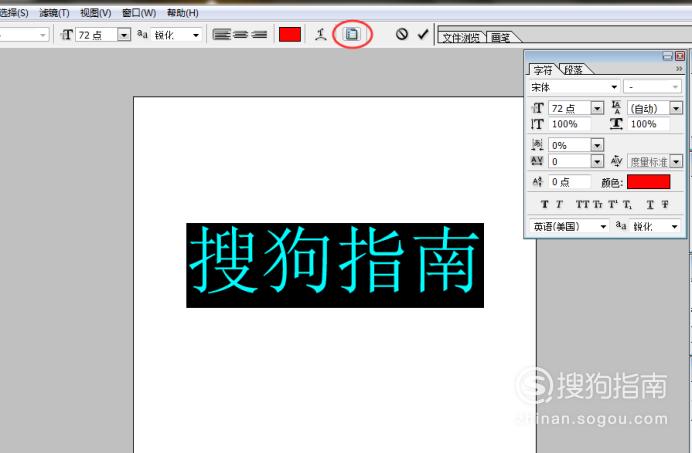Click the font size icon in character panel
This screenshot has height=453, width=692.
coord(537,108)
